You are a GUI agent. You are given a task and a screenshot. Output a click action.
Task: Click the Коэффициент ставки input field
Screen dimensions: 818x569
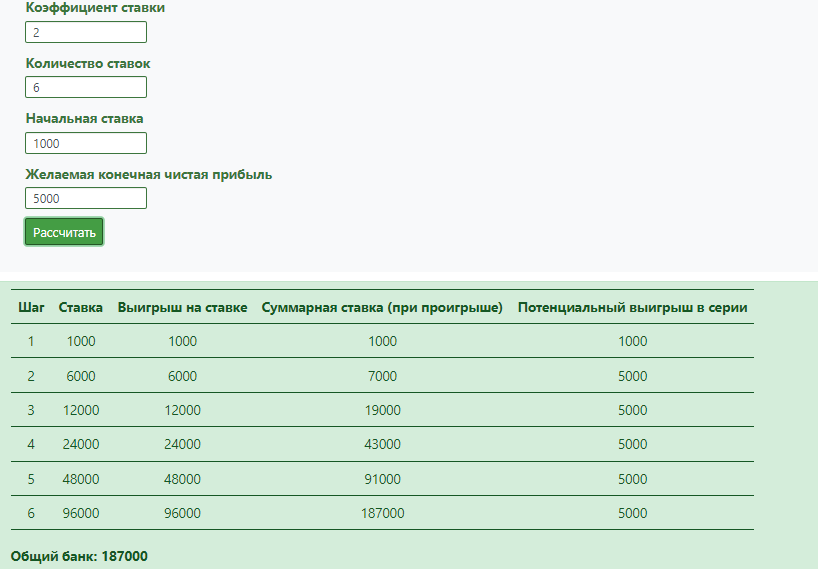point(86,32)
